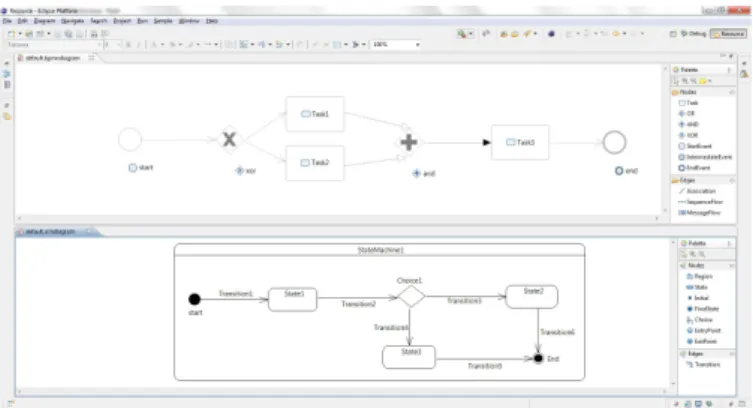Select the XOR gateway palette tool
The height and width of the screenshot is (408, 753).
[x=688, y=135]
